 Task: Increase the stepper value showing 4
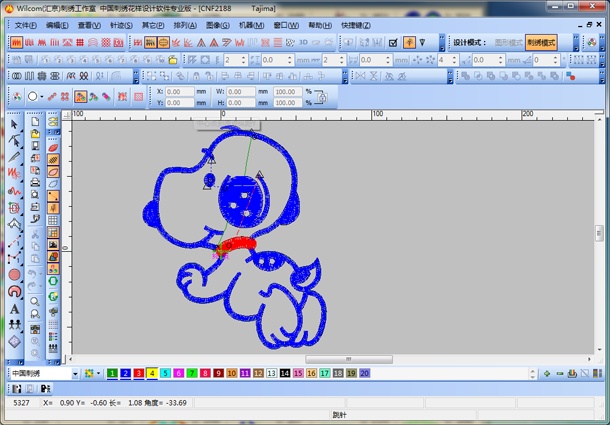[454, 58]
